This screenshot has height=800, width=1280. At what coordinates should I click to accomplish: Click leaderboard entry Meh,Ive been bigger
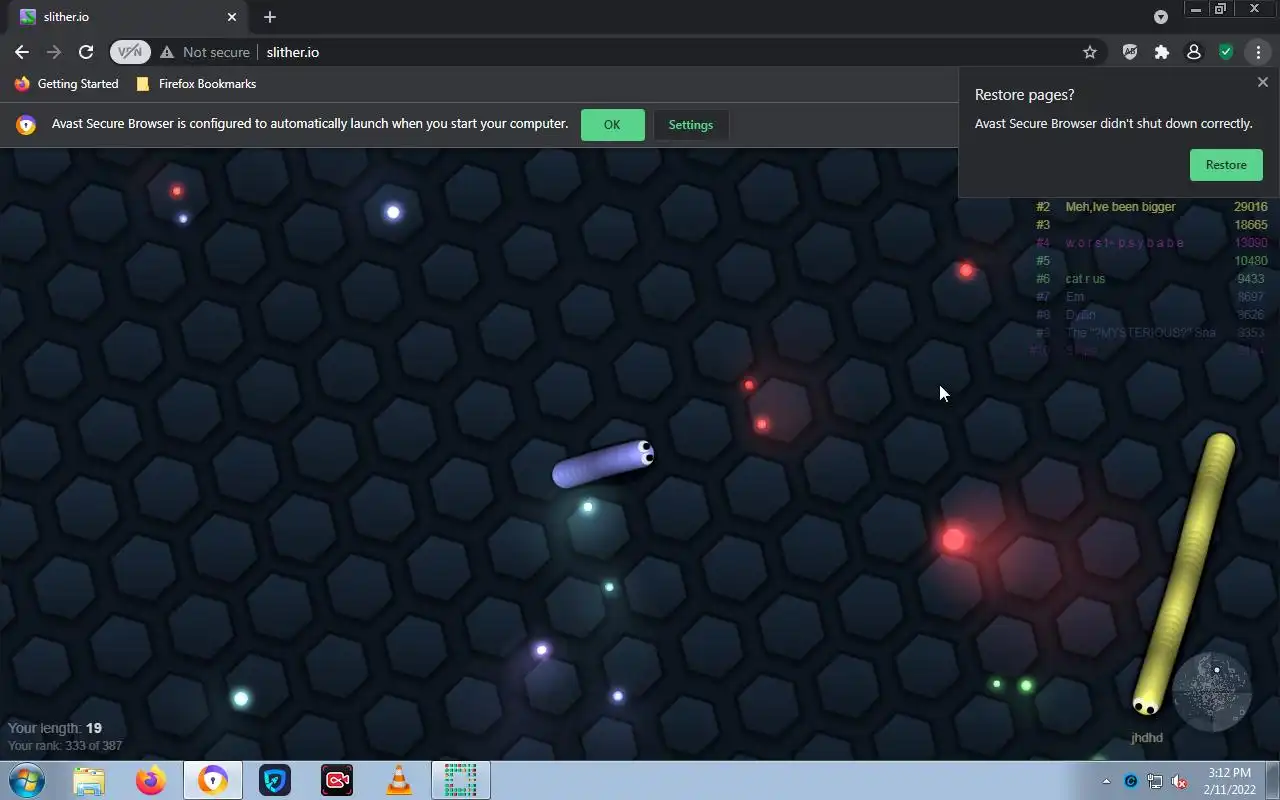click(1121, 207)
